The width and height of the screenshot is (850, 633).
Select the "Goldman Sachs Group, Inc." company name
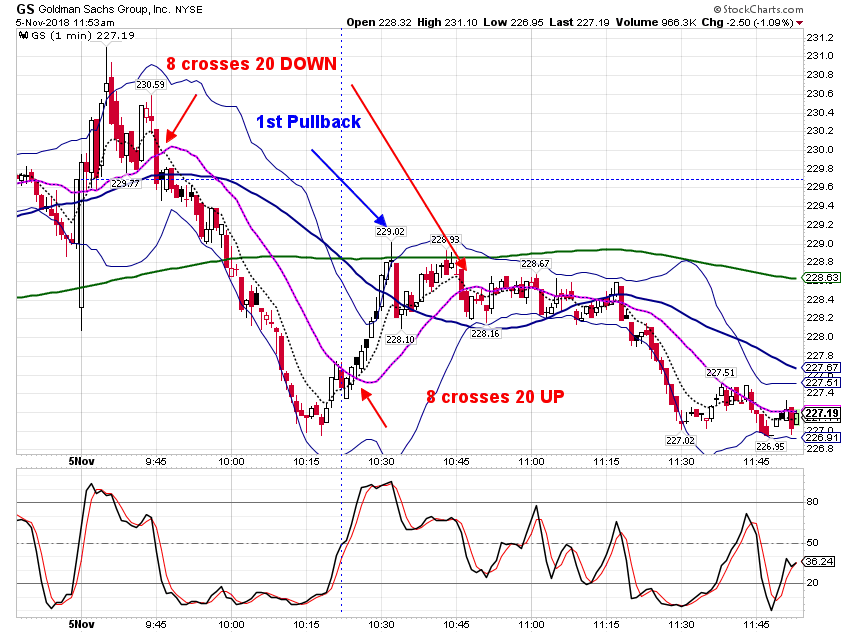click(x=104, y=9)
